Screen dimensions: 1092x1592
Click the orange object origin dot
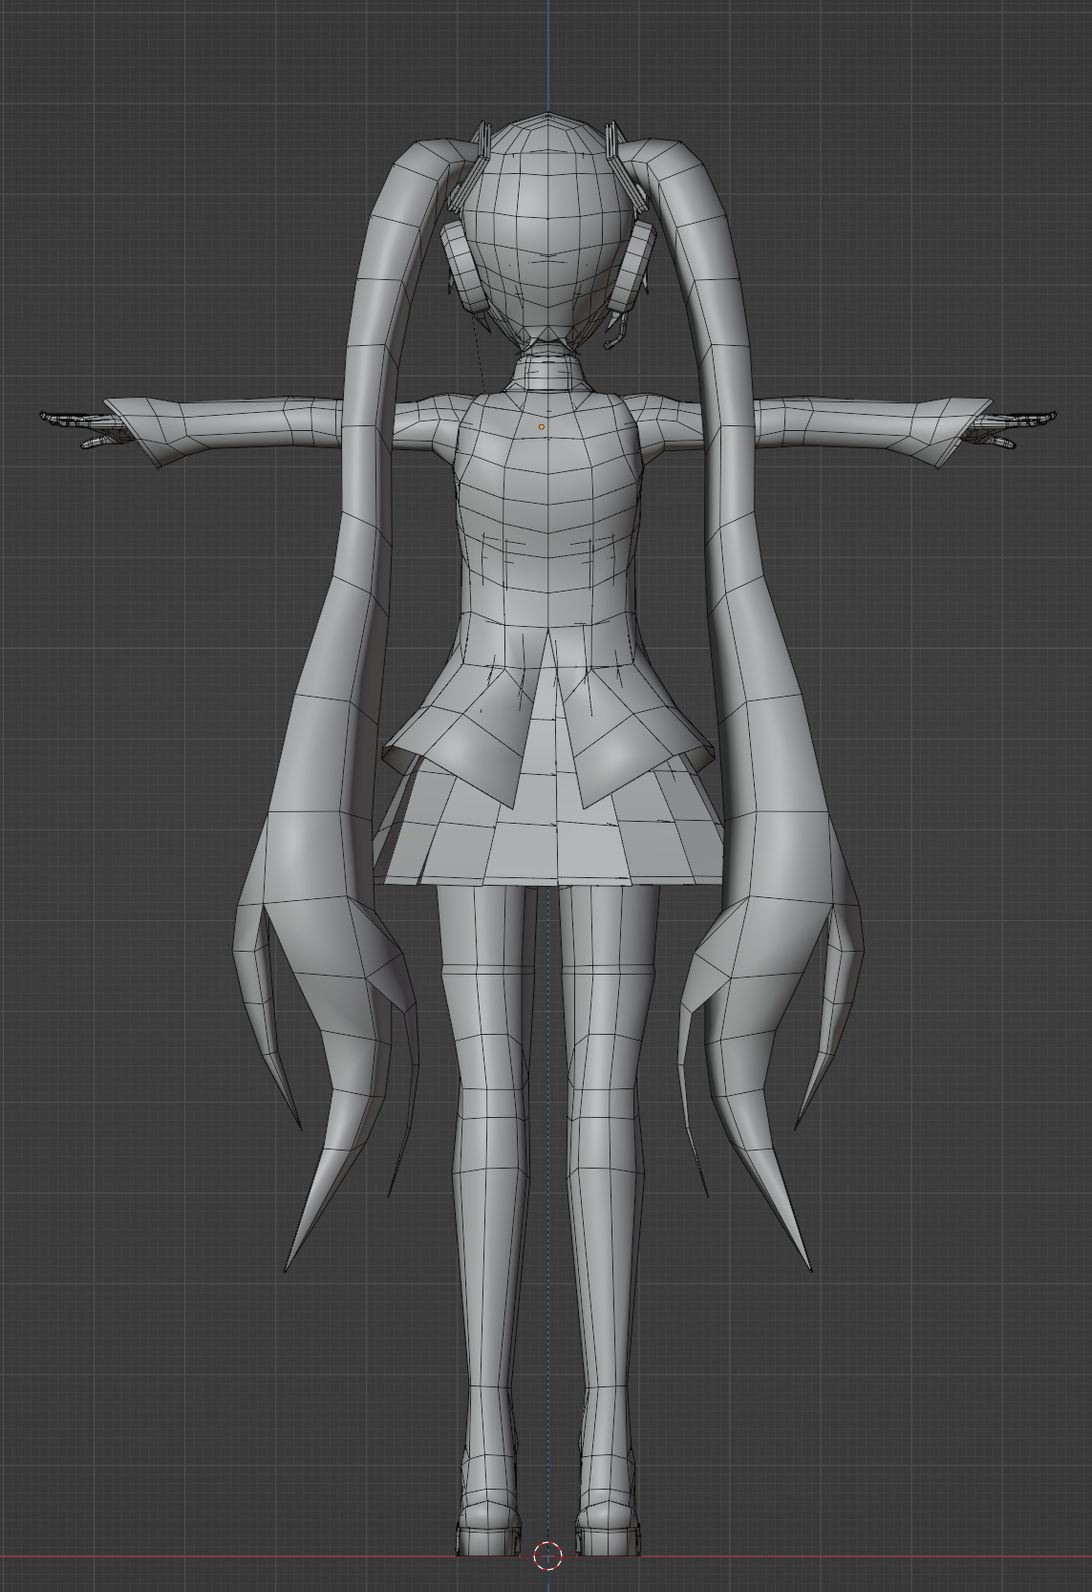[542, 426]
